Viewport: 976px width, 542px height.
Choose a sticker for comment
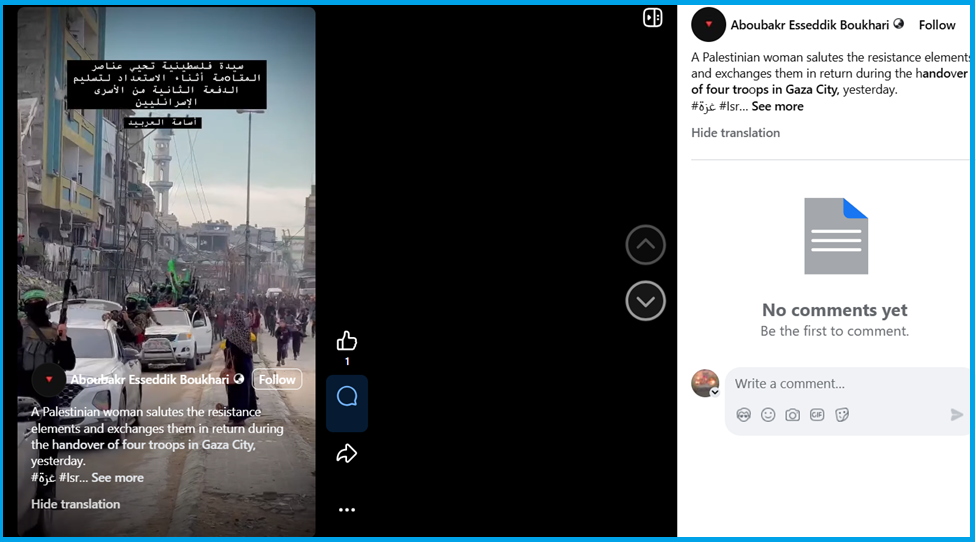(x=842, y=414)
